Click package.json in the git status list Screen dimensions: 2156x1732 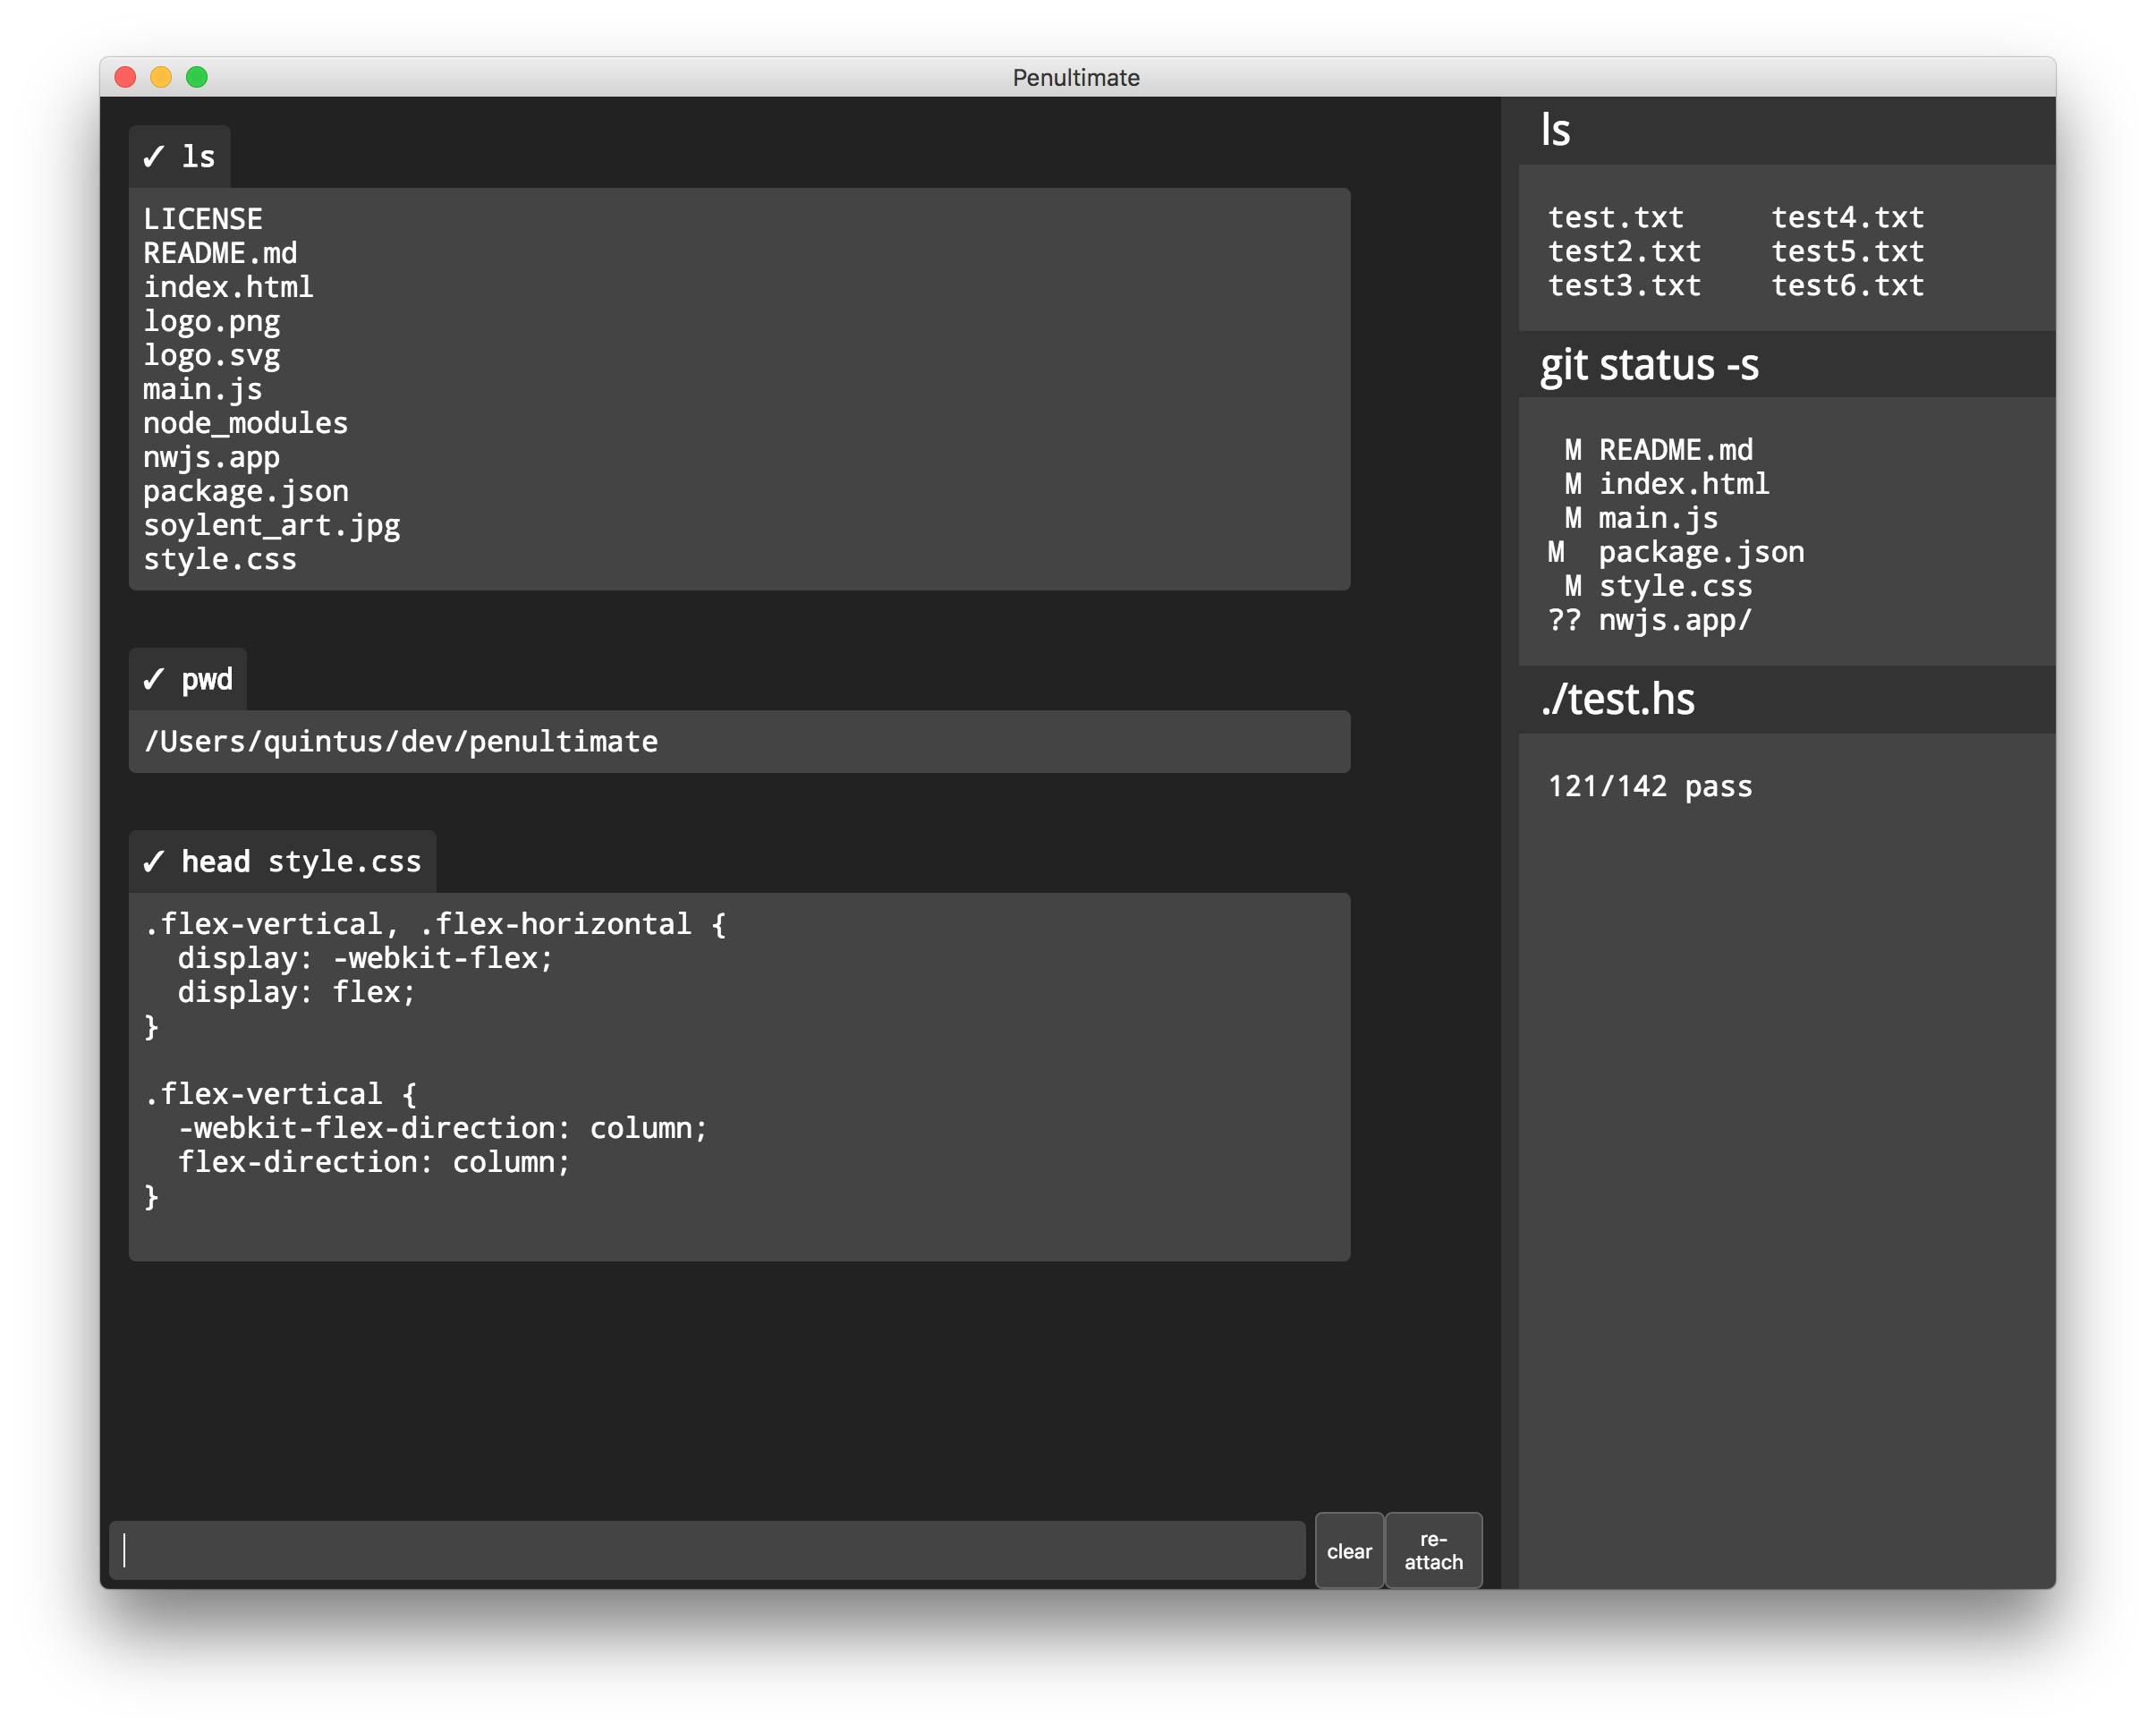pos(1701,552)
